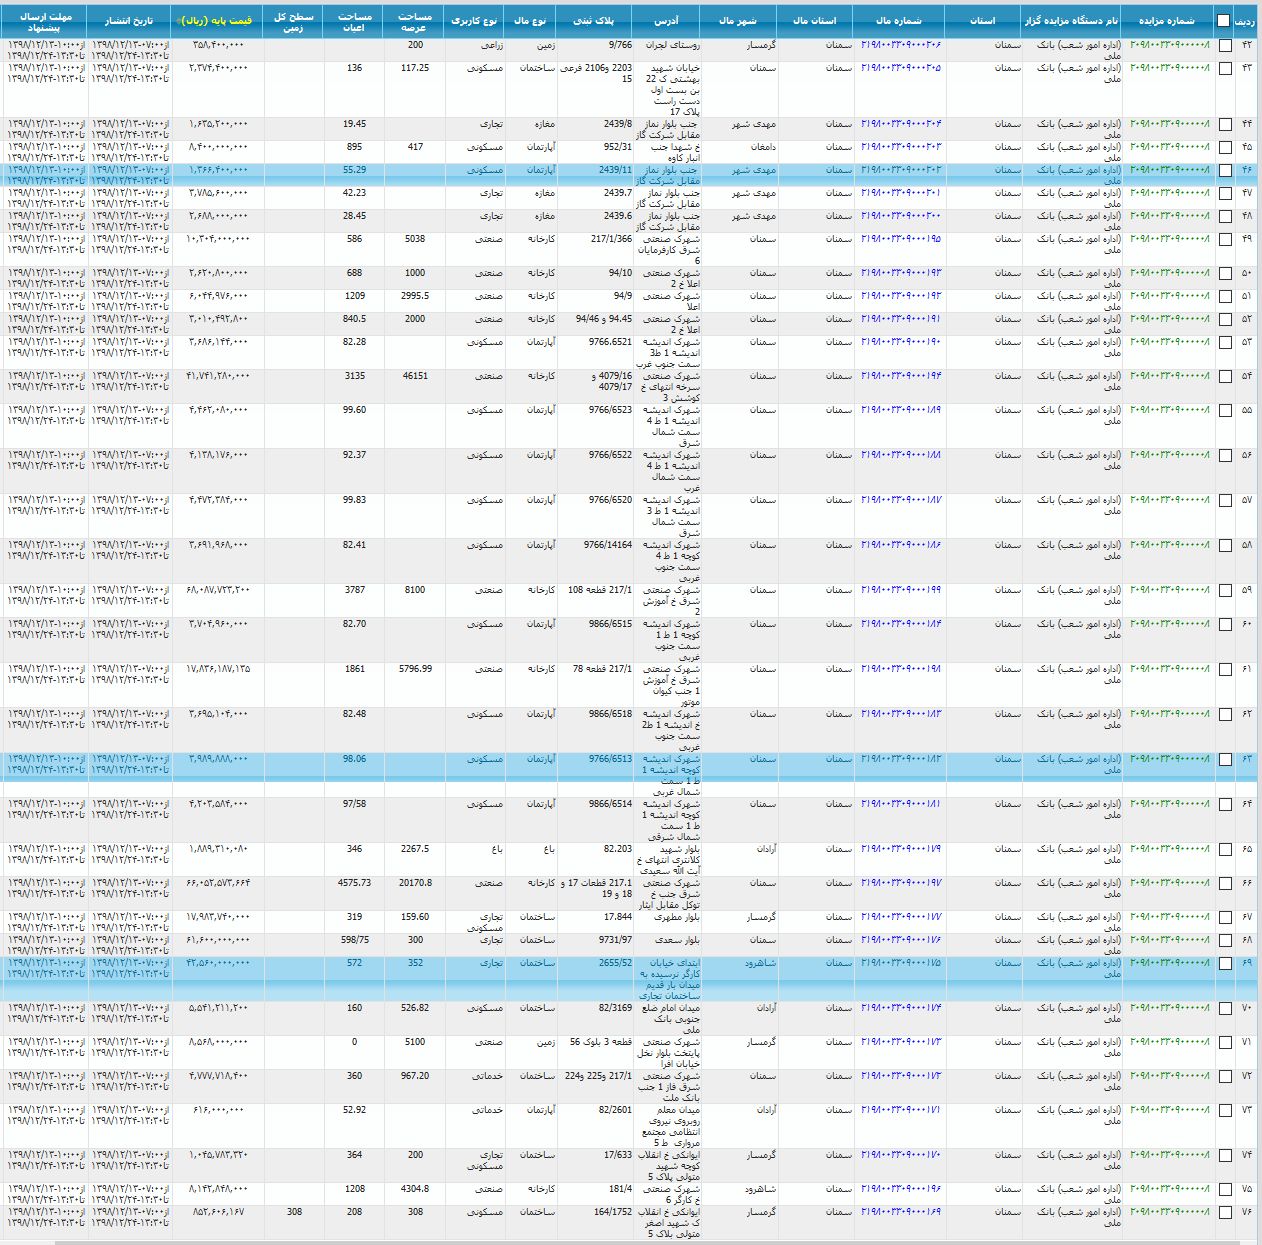
Task: Click the مهلت ارسال پیشنهاد column header
Action: point(46,22)
